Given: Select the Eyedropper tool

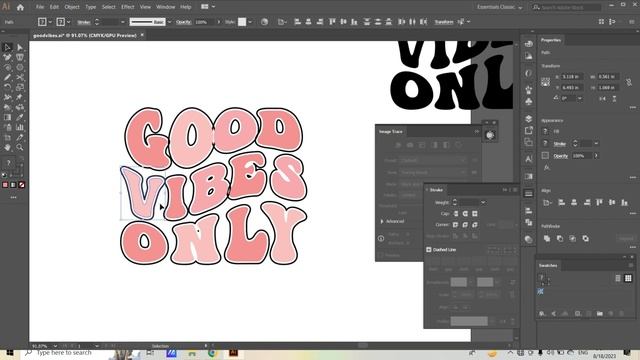Looking at the screenshot, I should [x=20, y=117].
